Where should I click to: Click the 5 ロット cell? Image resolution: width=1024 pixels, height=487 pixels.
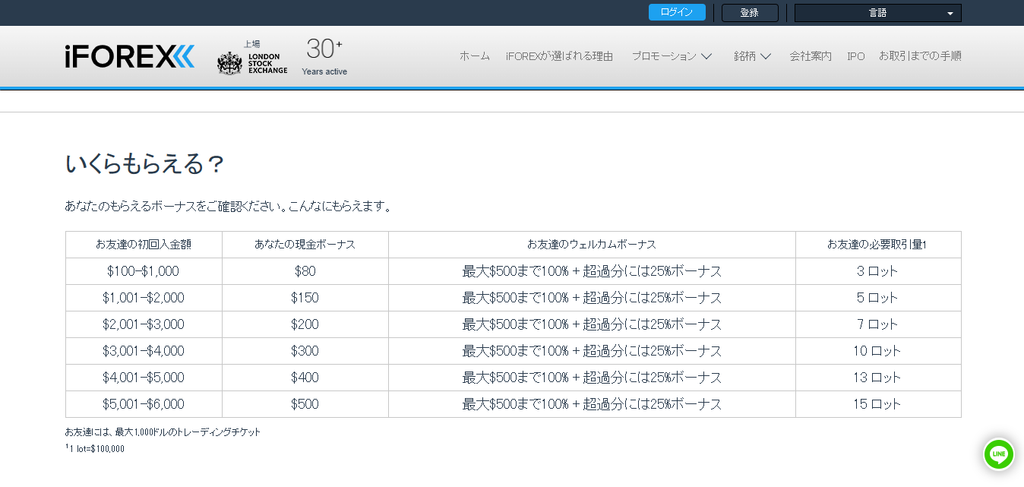coord(878,298)
